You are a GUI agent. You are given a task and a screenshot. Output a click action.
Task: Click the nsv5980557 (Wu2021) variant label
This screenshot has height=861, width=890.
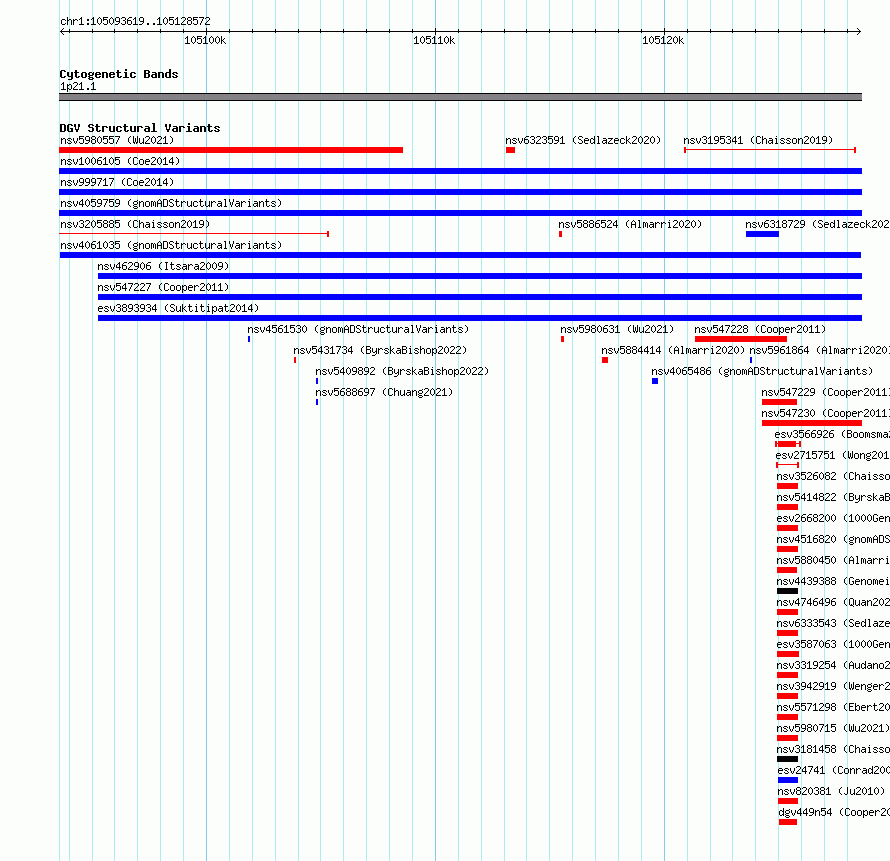pyautogui.click(x=117, y=140)
